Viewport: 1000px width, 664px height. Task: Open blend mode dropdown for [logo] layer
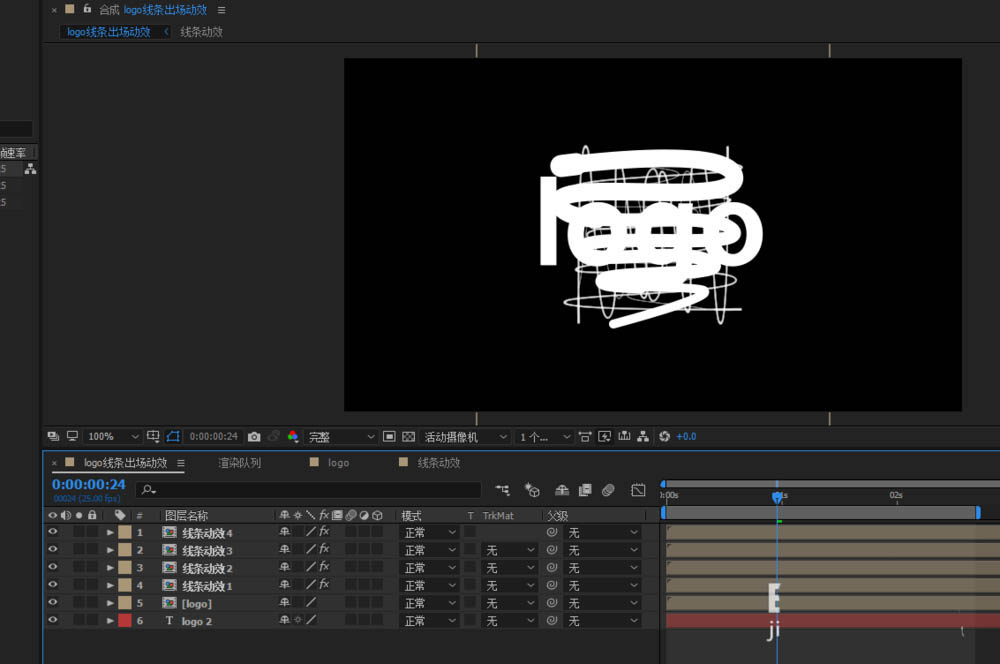coord(429,604)
